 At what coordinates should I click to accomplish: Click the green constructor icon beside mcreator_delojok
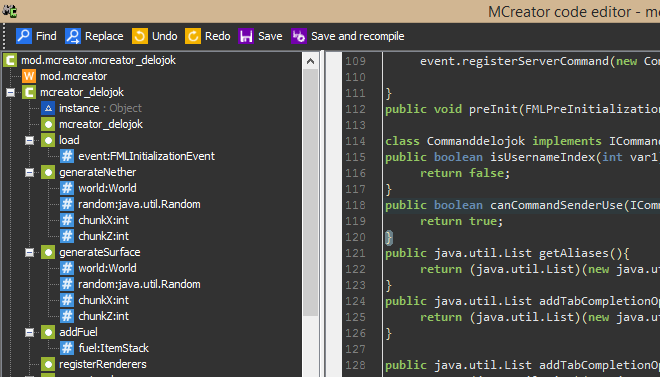coord(48,124)
